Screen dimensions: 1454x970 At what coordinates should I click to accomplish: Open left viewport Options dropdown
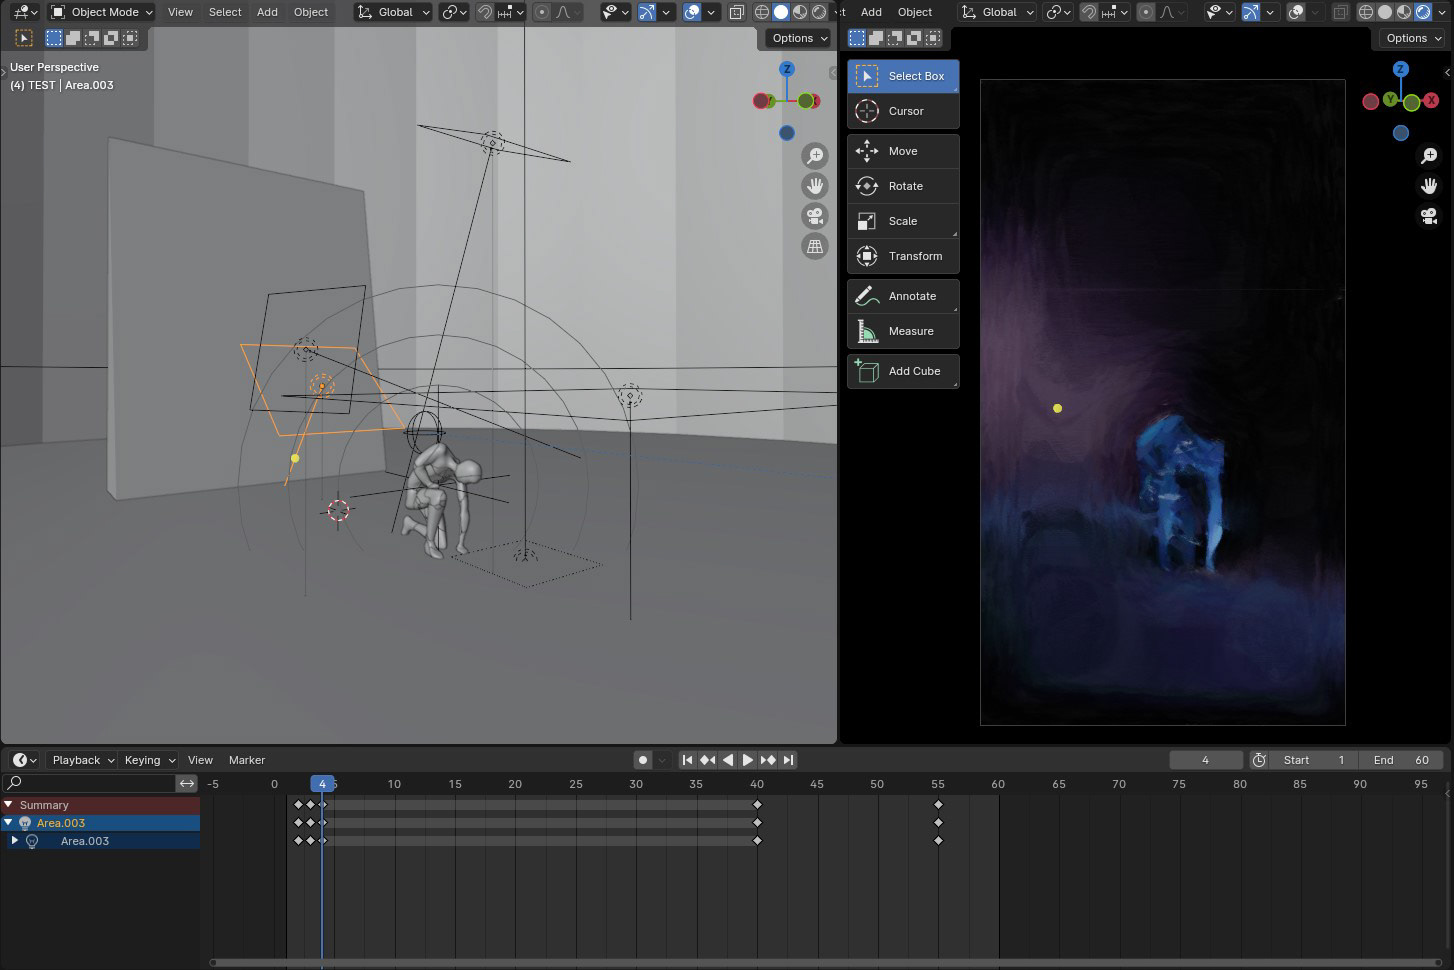coord(799,38)
